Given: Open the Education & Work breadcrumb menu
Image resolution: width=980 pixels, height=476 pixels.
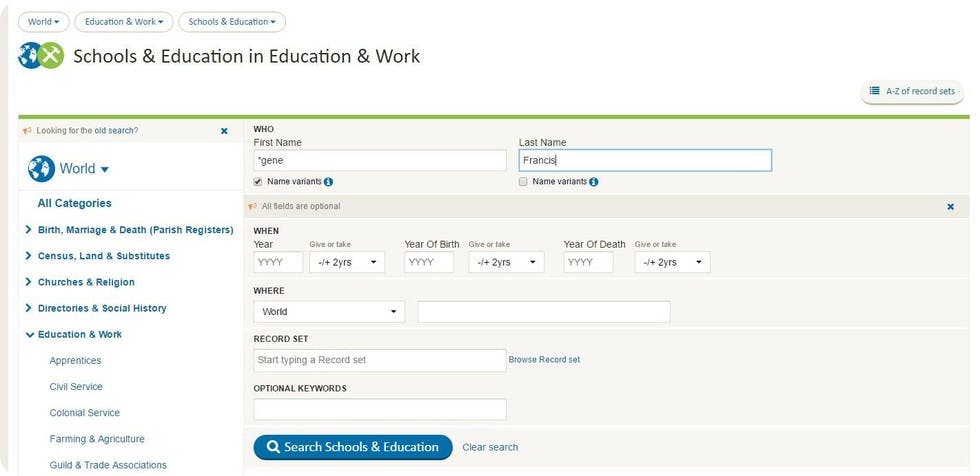Looking at the screenshot, I should (x=123, y=22).
